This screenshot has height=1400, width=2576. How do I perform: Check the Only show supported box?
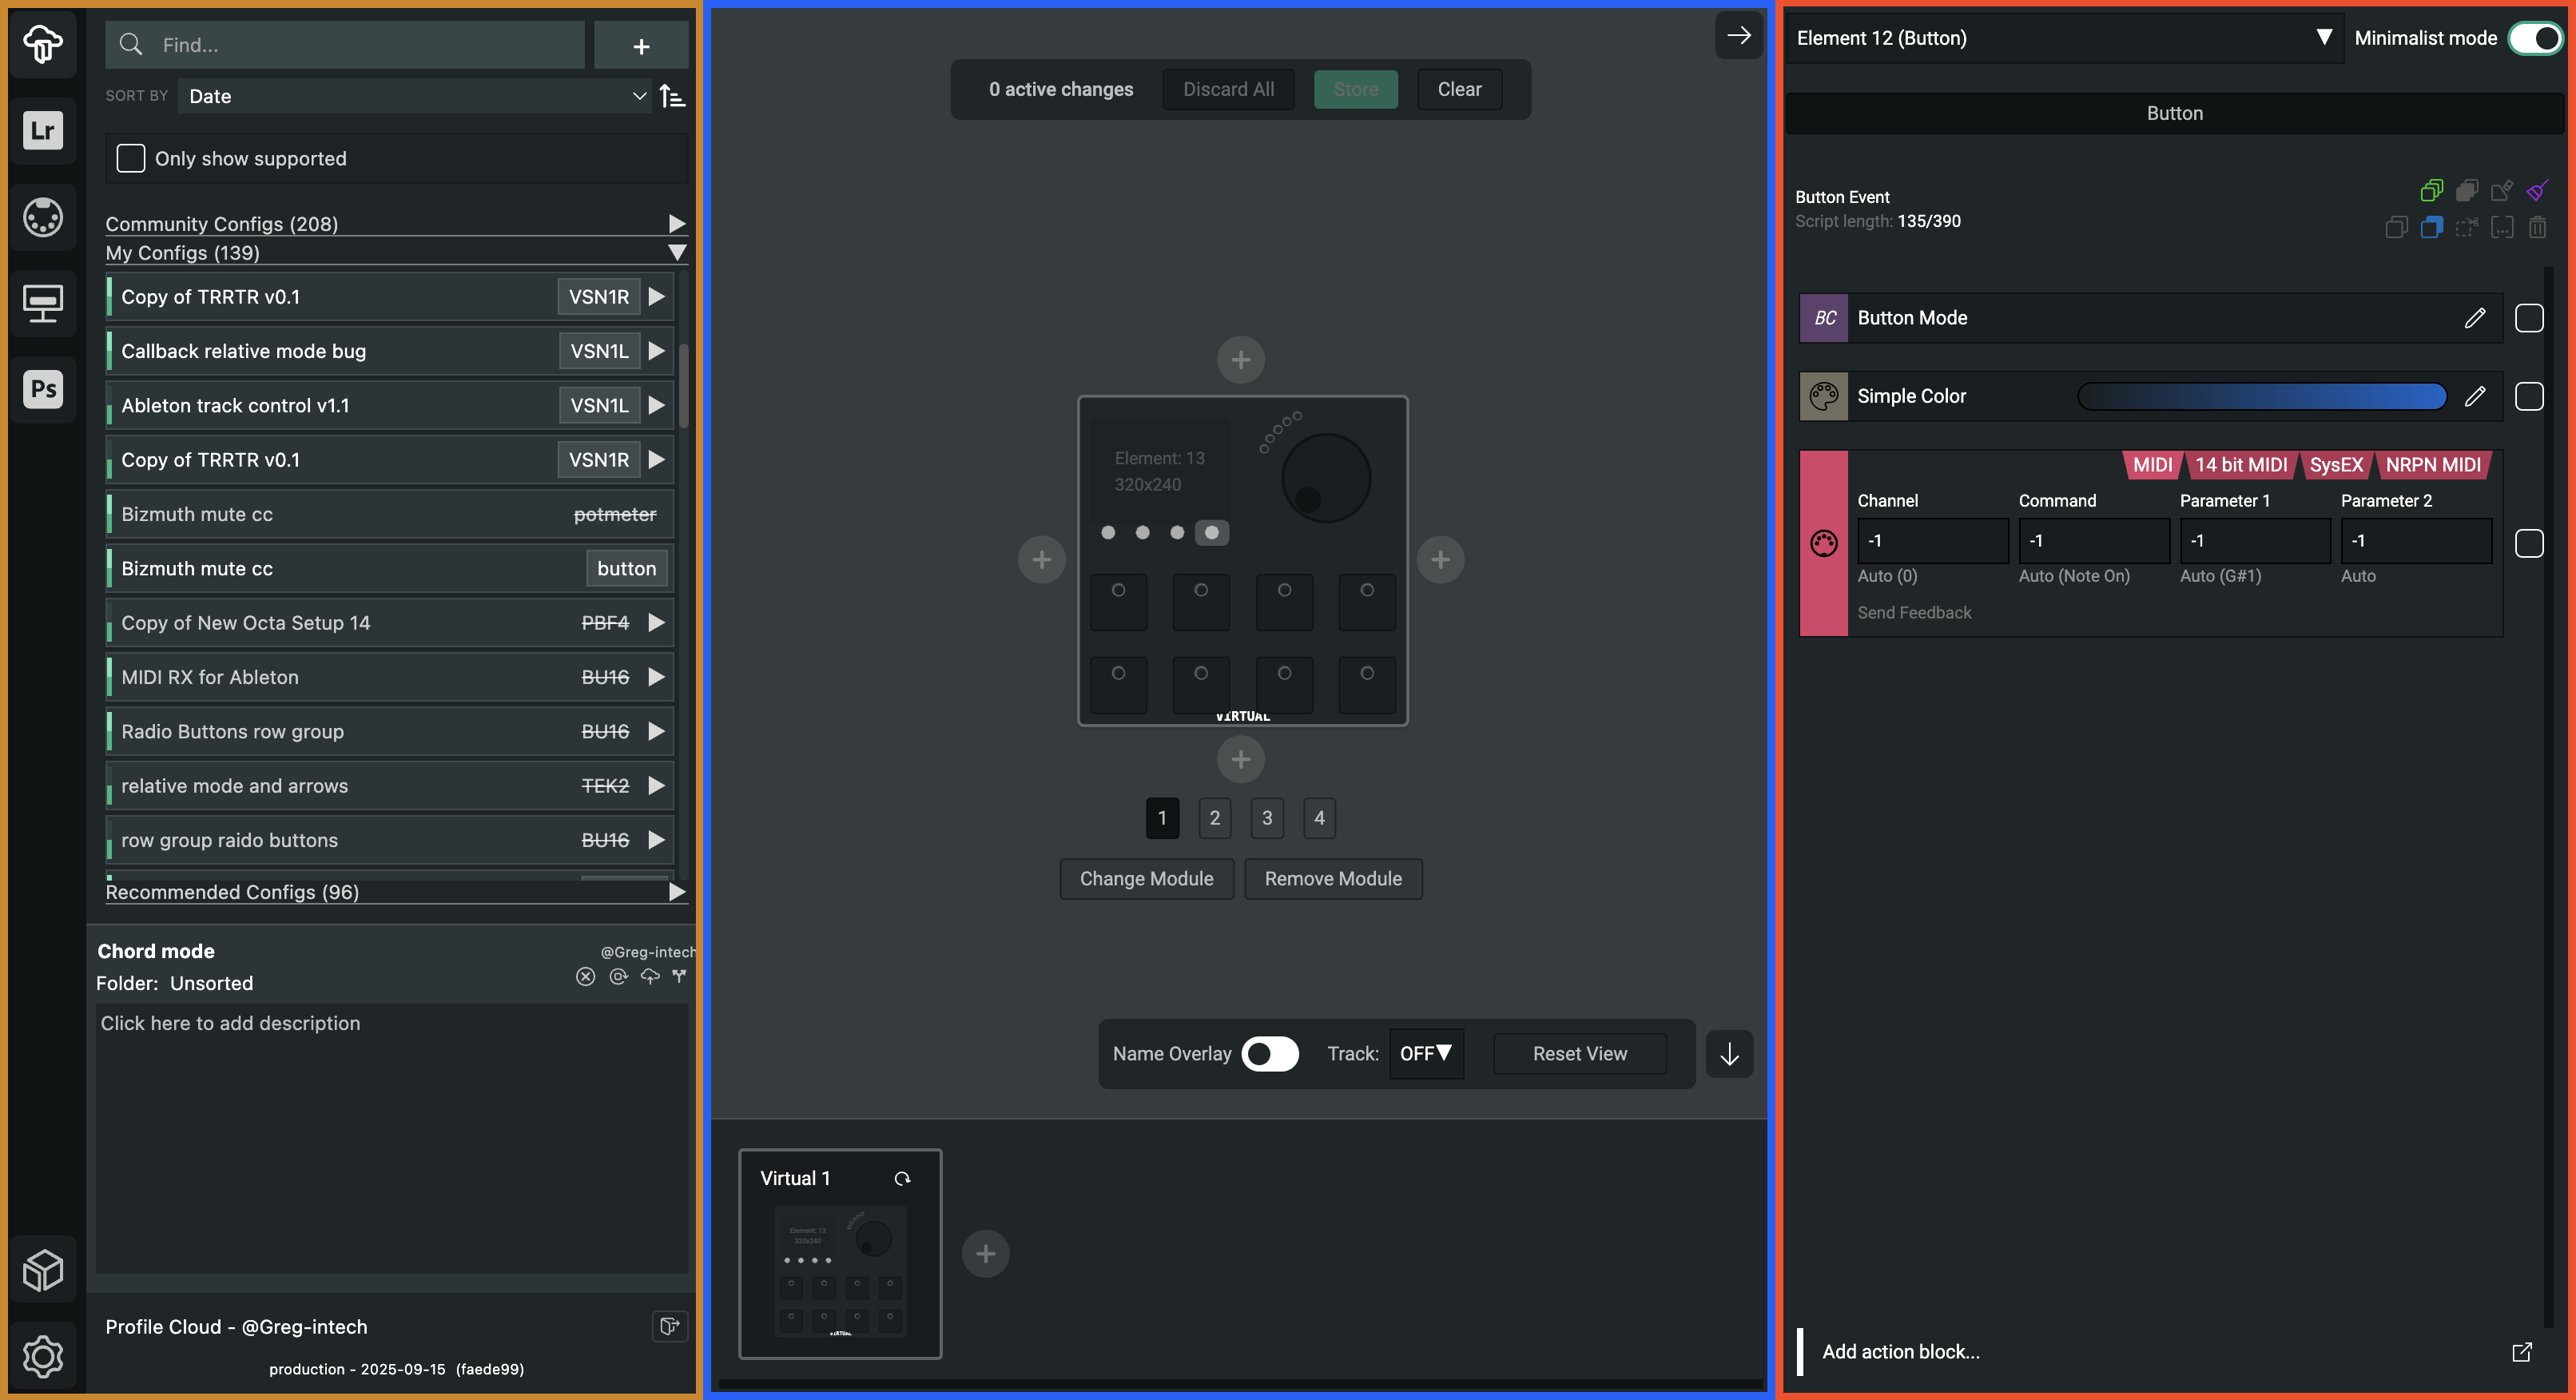pyautogui.click(x=131, y=159)
